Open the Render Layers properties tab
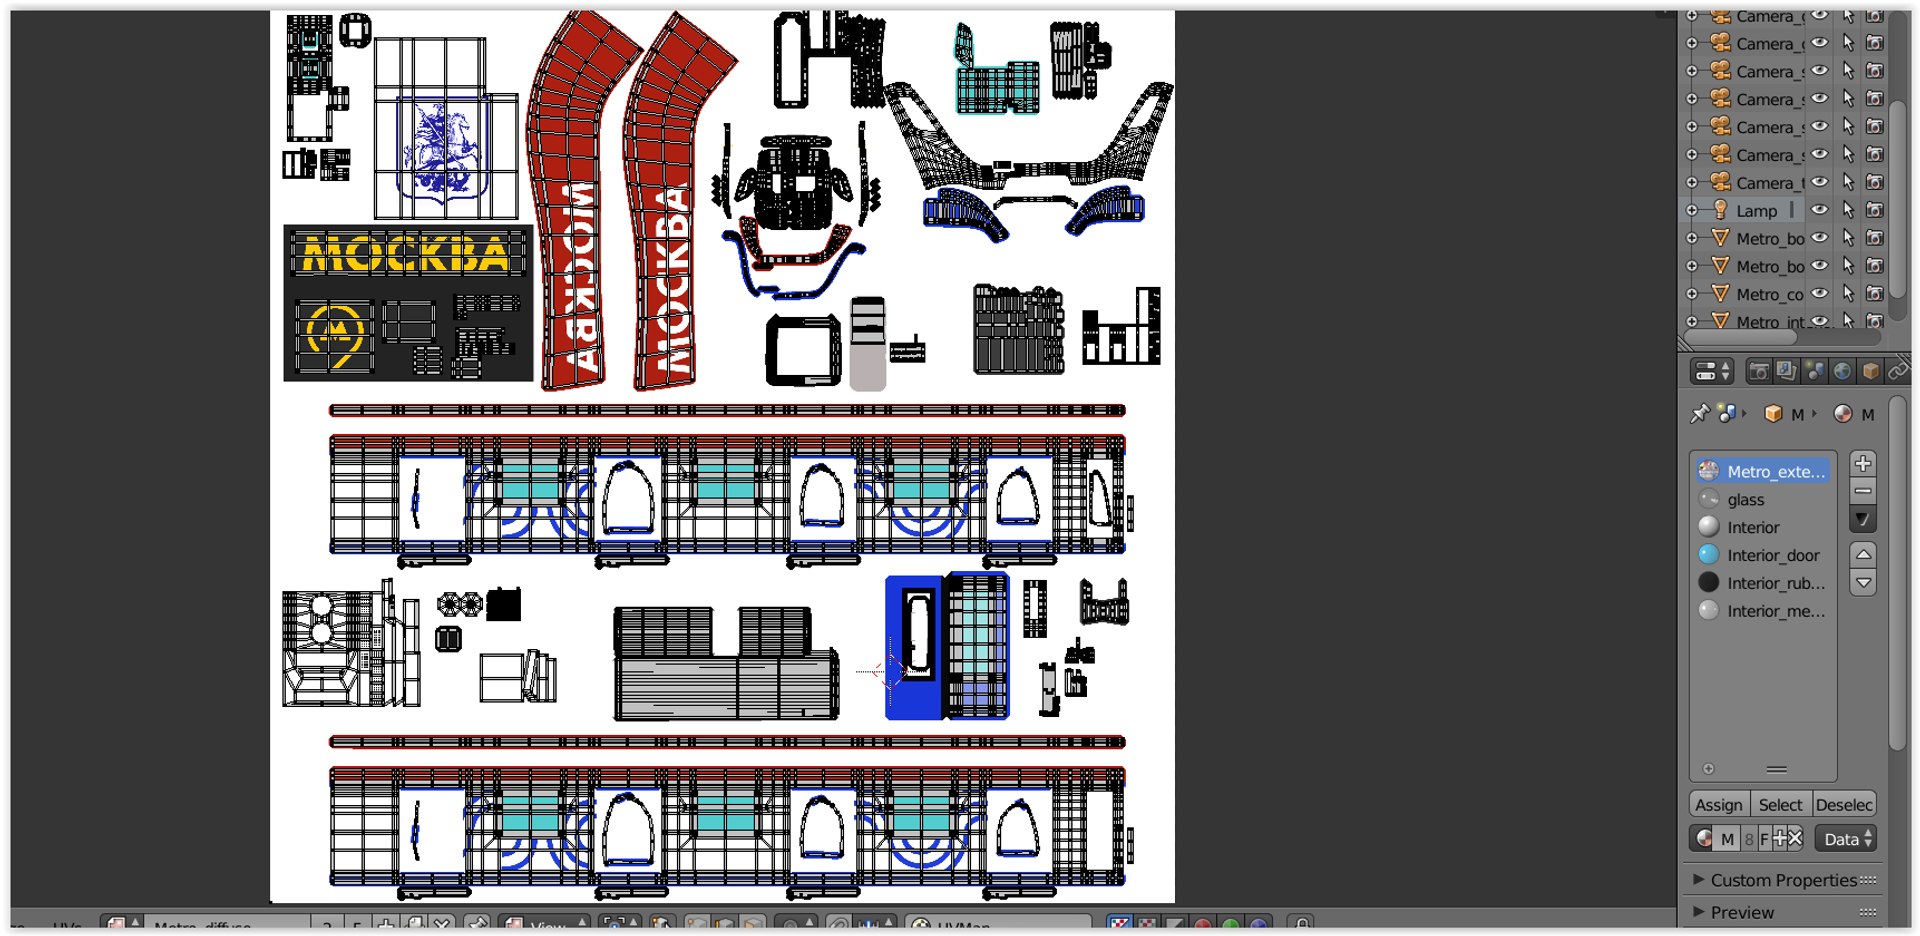1920x936 pixels. [x=1786, y=371]
